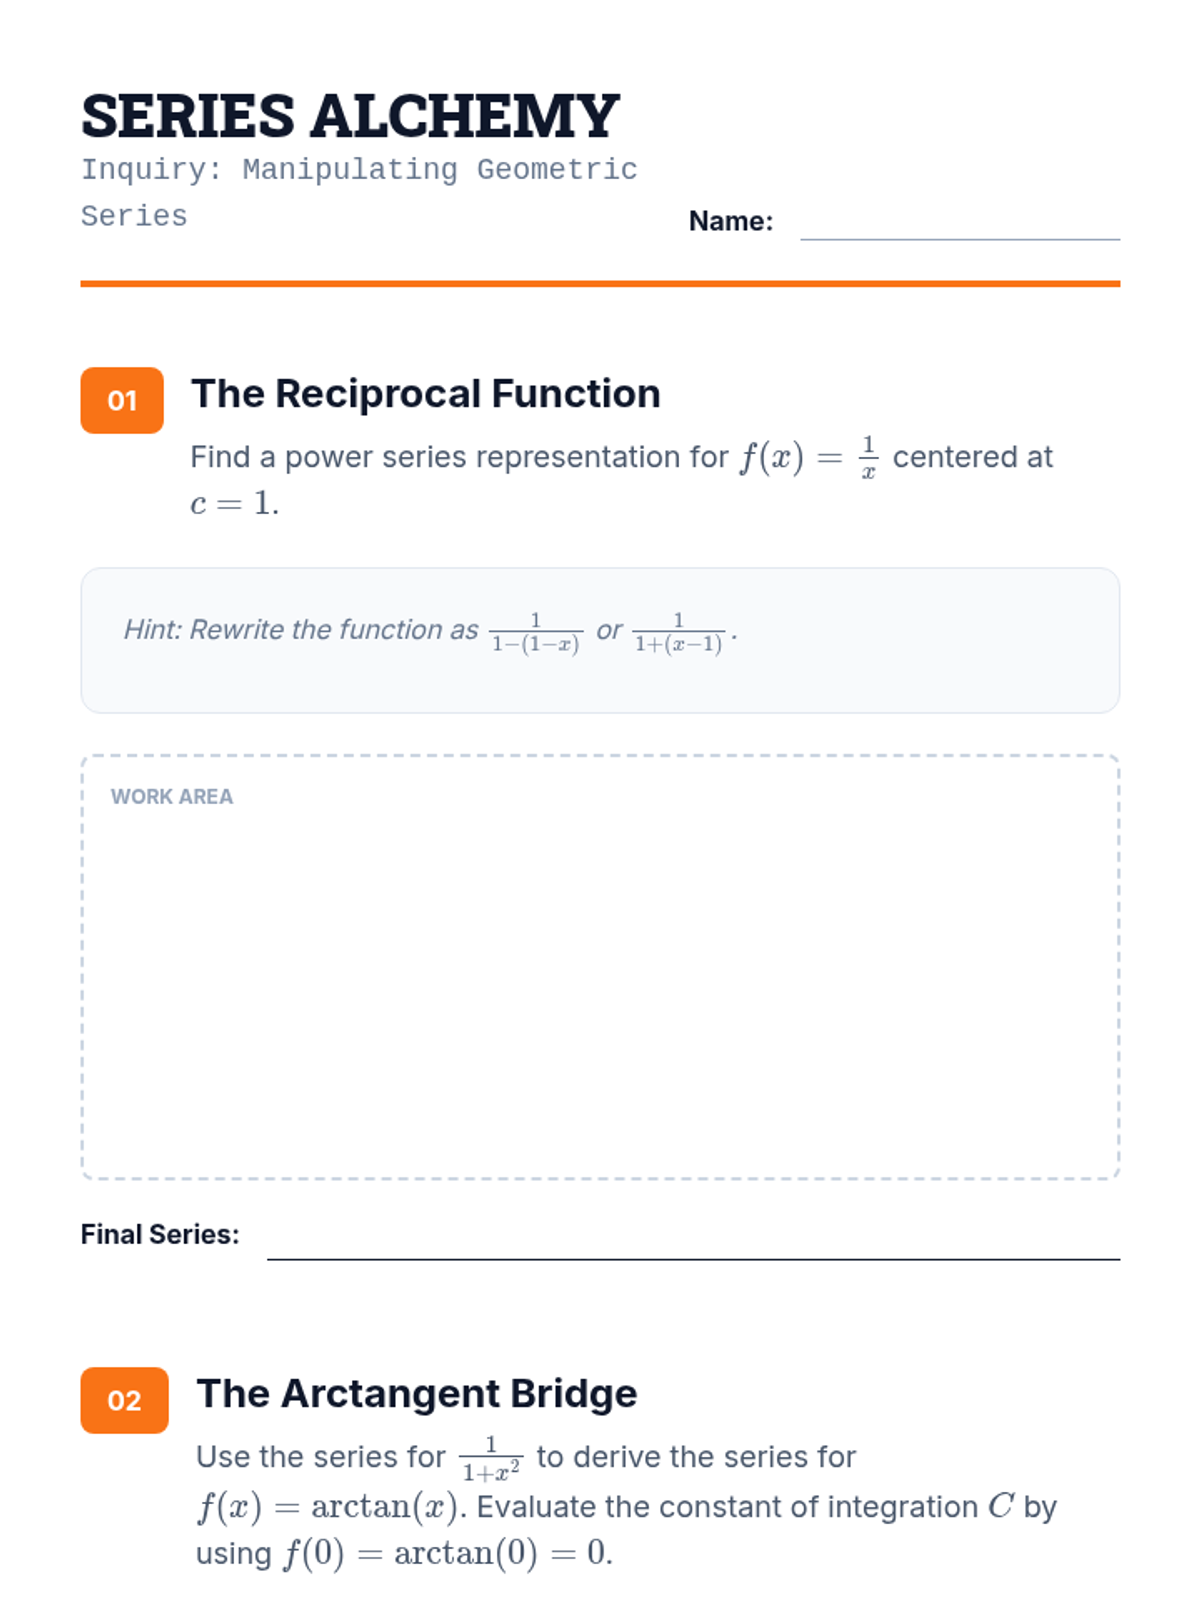1200x1600 pixels.
Task: Click the 'Final Series:' label
Action: (160, 1235)
